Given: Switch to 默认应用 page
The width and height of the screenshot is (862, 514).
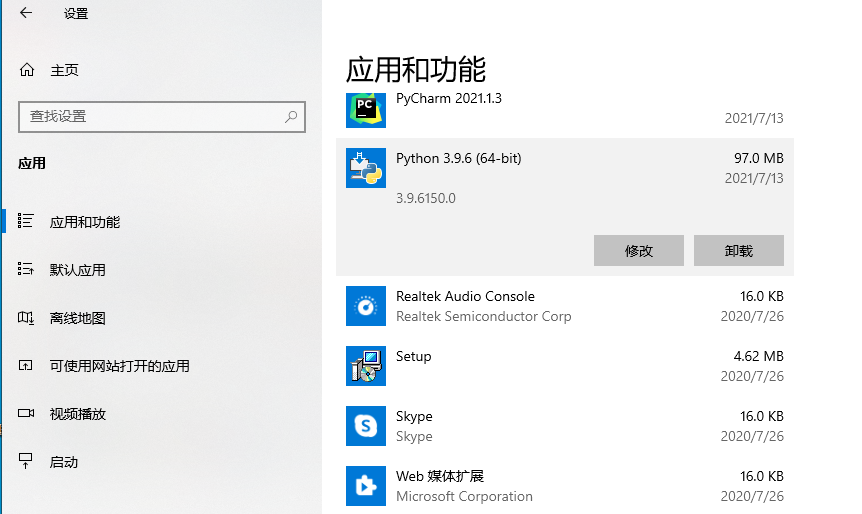Looking at the screenshot, I should (78, 270).
